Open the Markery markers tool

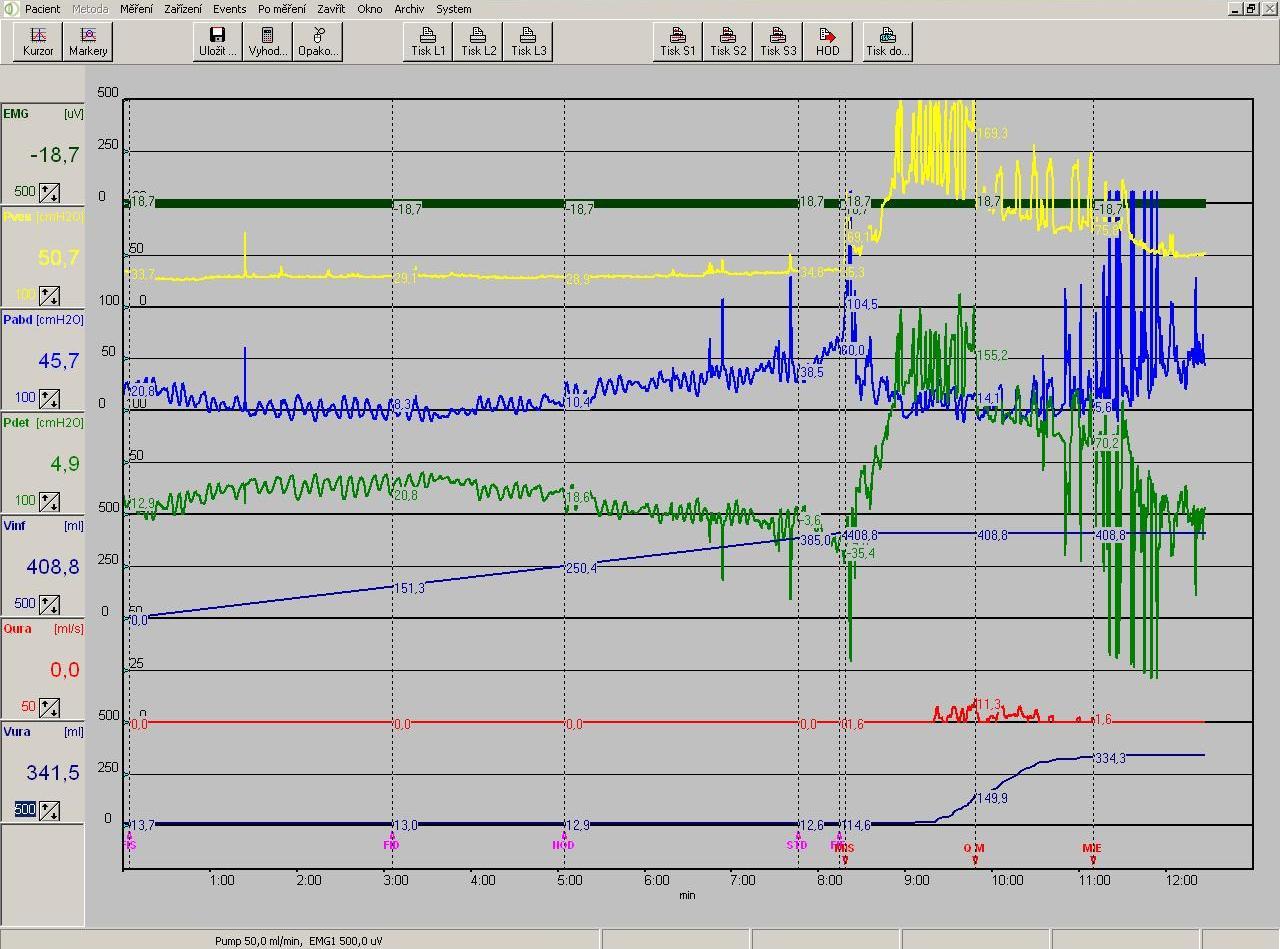tap(88, 42)
